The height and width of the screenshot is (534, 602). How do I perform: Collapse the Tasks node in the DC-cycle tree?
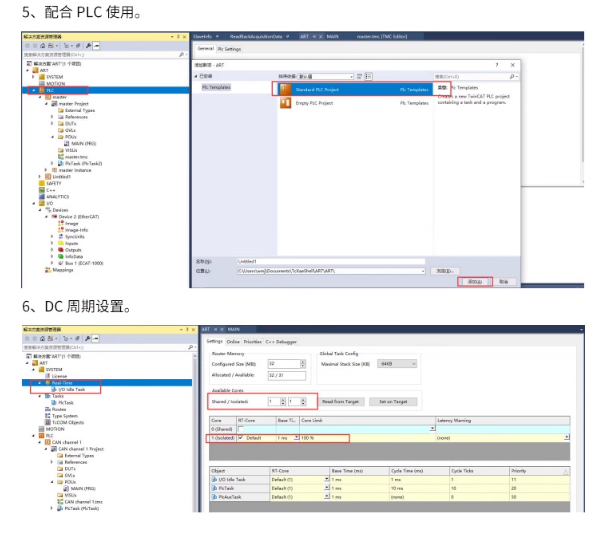[40, 396]
